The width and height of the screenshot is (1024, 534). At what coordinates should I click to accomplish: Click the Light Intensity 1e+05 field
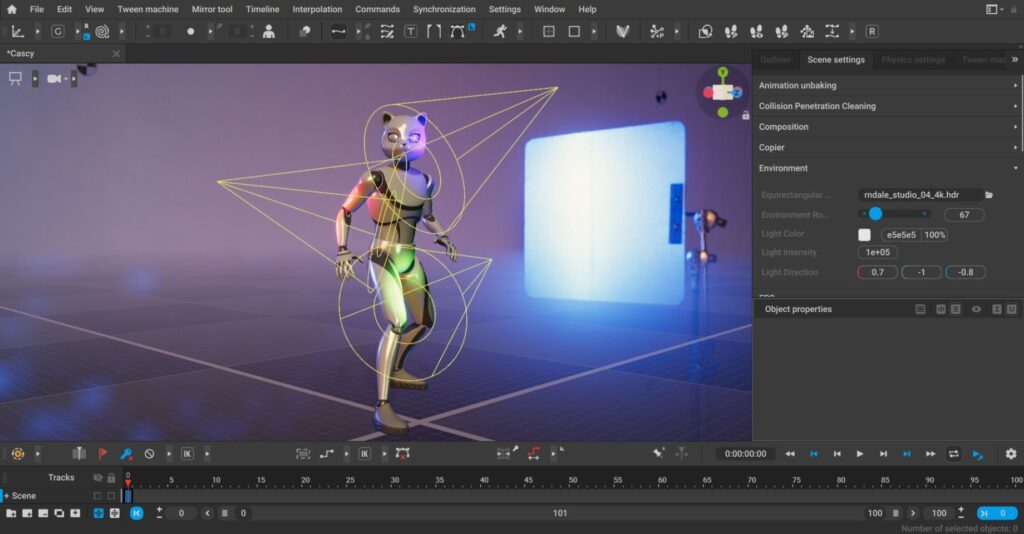tap(877, 252)
